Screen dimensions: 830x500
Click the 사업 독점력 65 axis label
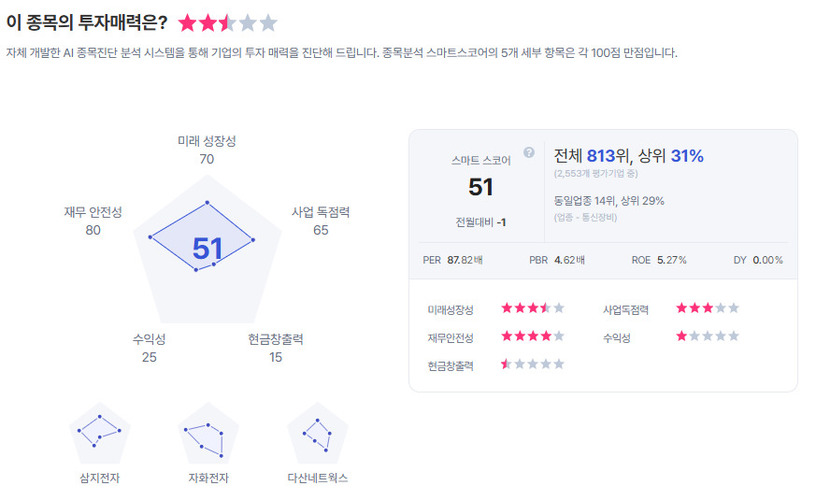pyautogui.click(x=320, y=221)
